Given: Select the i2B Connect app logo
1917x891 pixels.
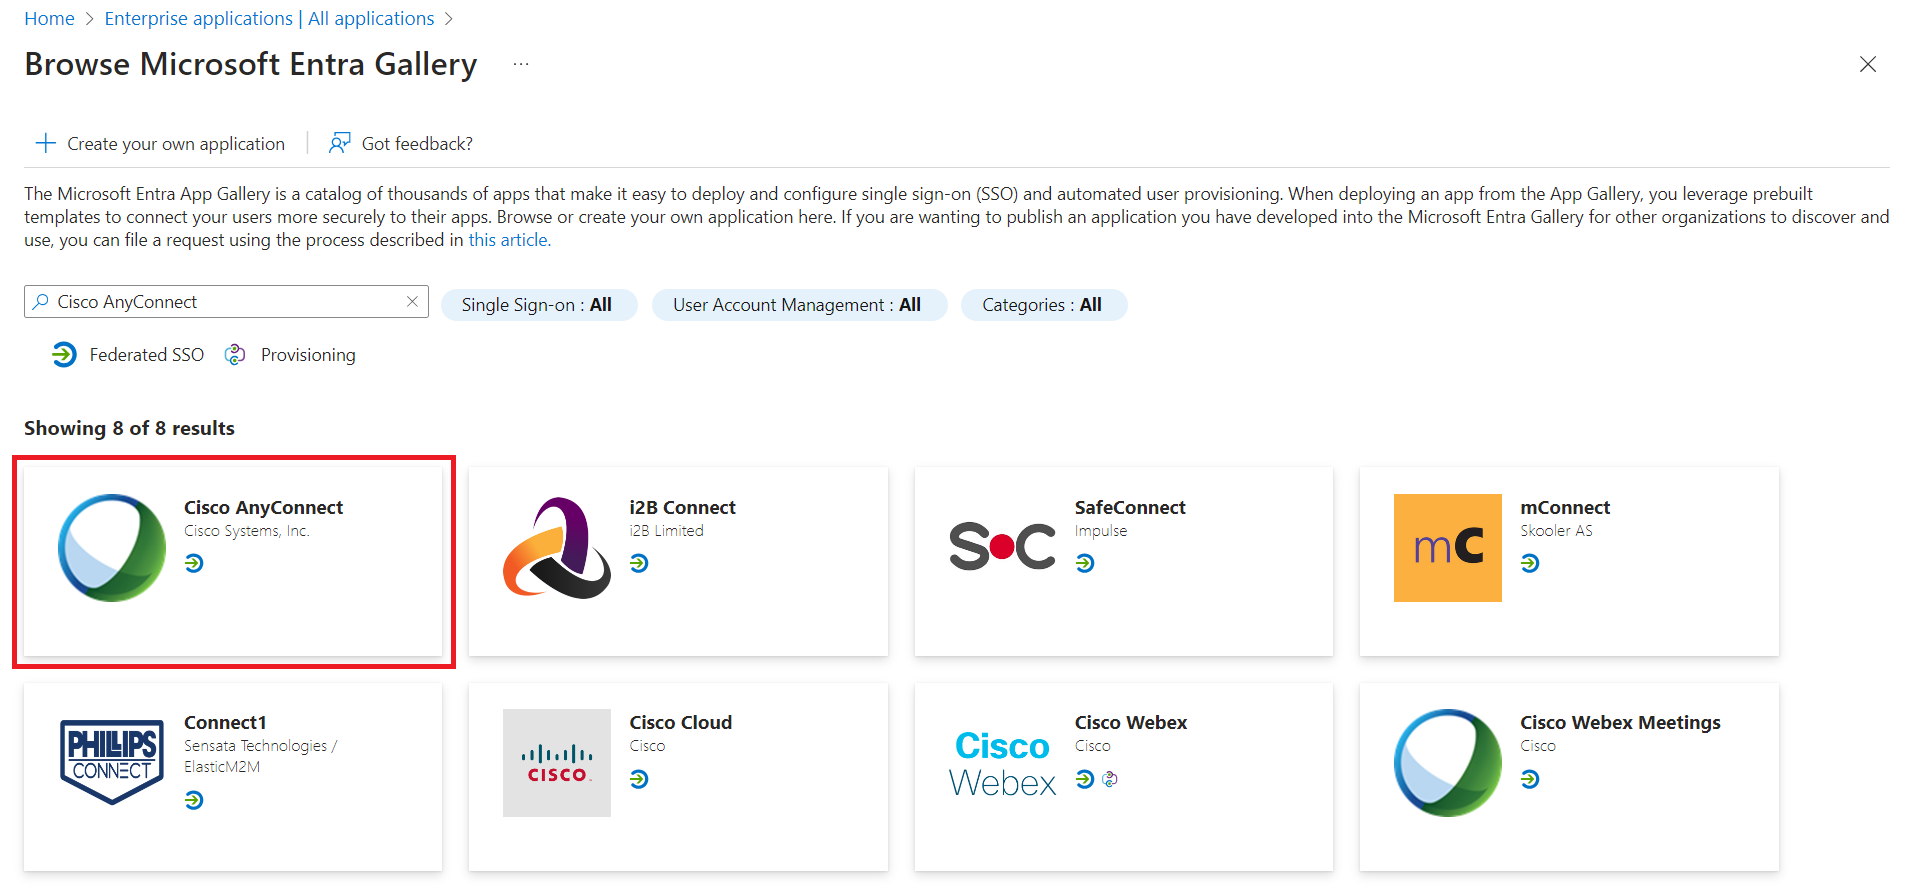Looking at the screenshot, I should pos(557,548).
